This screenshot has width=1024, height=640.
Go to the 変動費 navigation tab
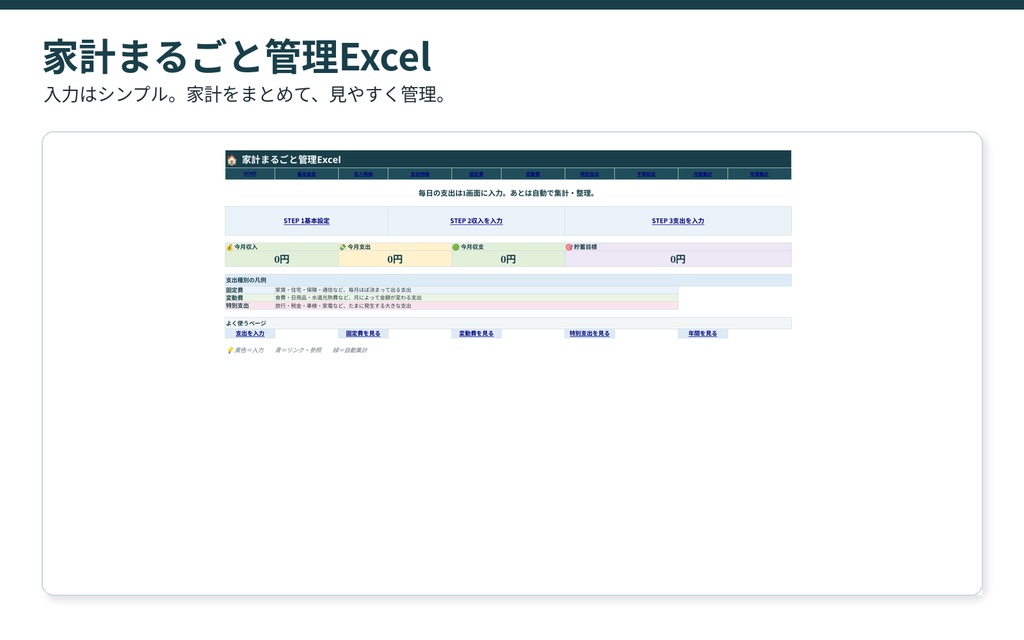pyautogui.click(x=533, y=174)
